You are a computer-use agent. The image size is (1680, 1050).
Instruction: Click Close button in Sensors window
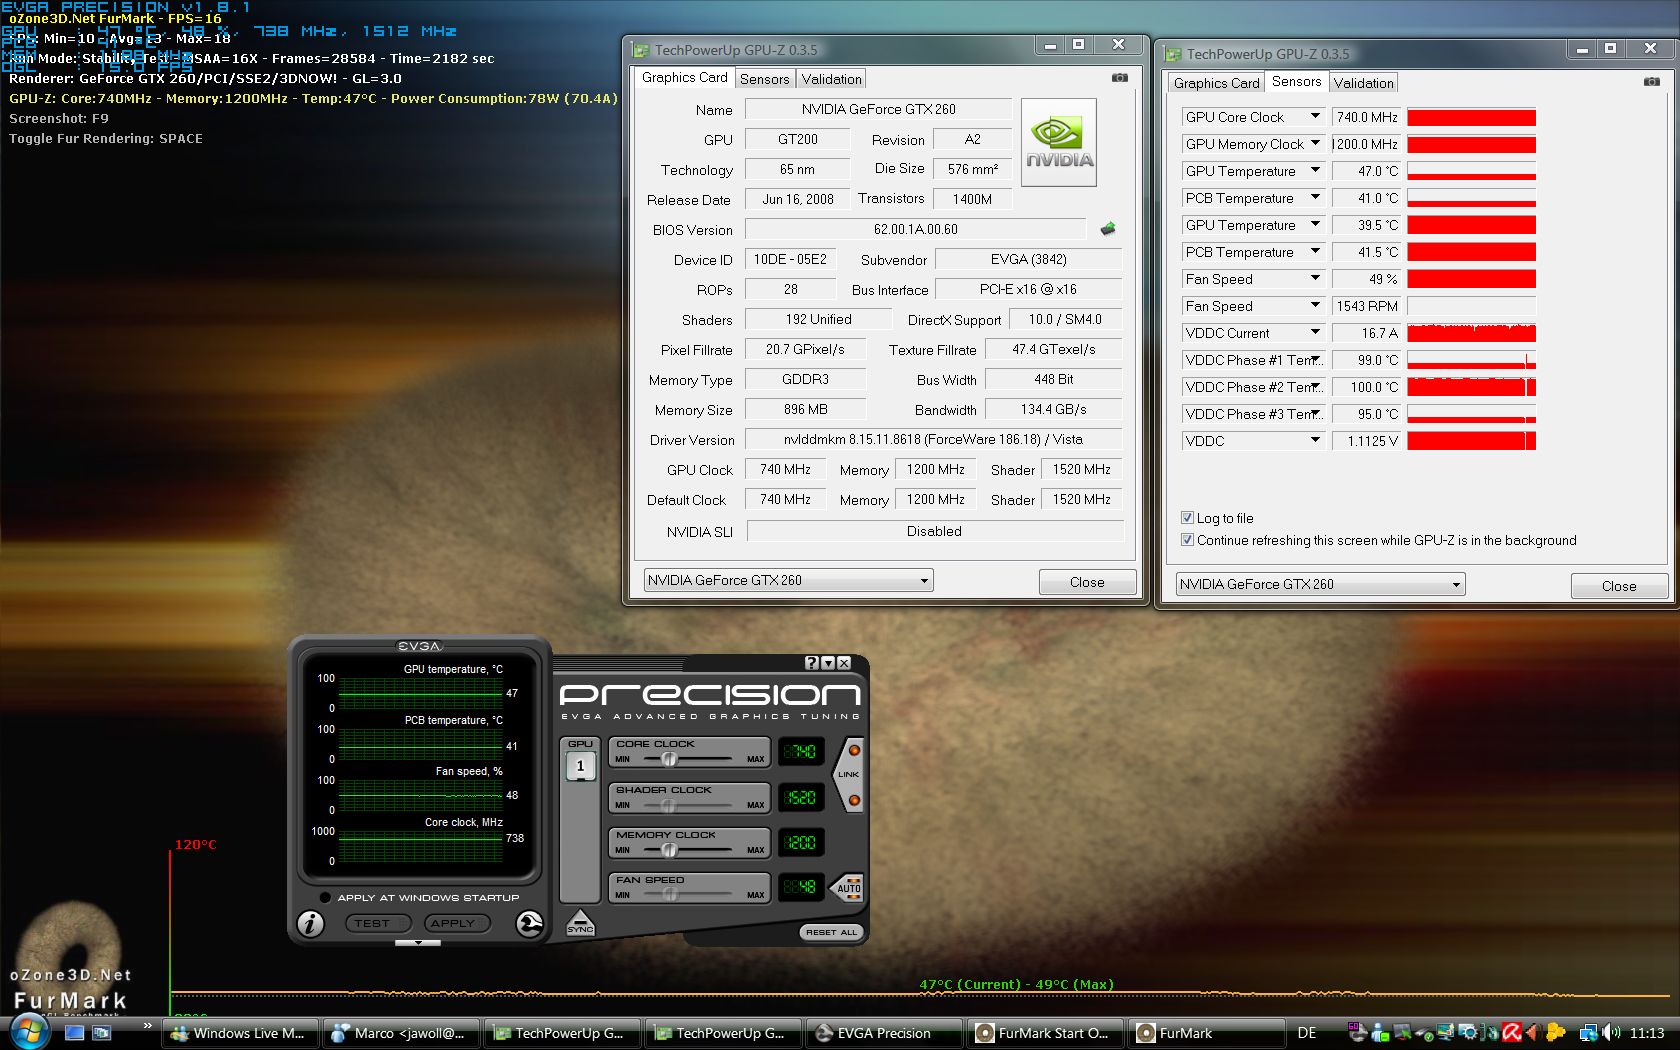1619,586
